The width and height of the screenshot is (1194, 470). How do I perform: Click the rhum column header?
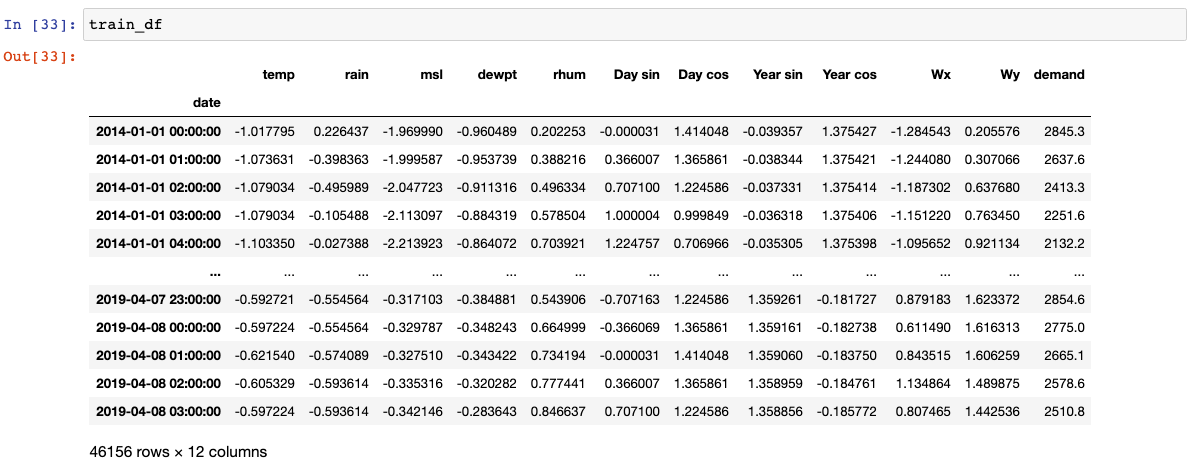pos(569,75)
